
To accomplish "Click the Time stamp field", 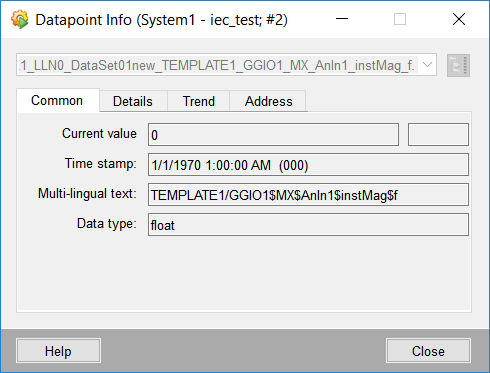I will [308, 164].
